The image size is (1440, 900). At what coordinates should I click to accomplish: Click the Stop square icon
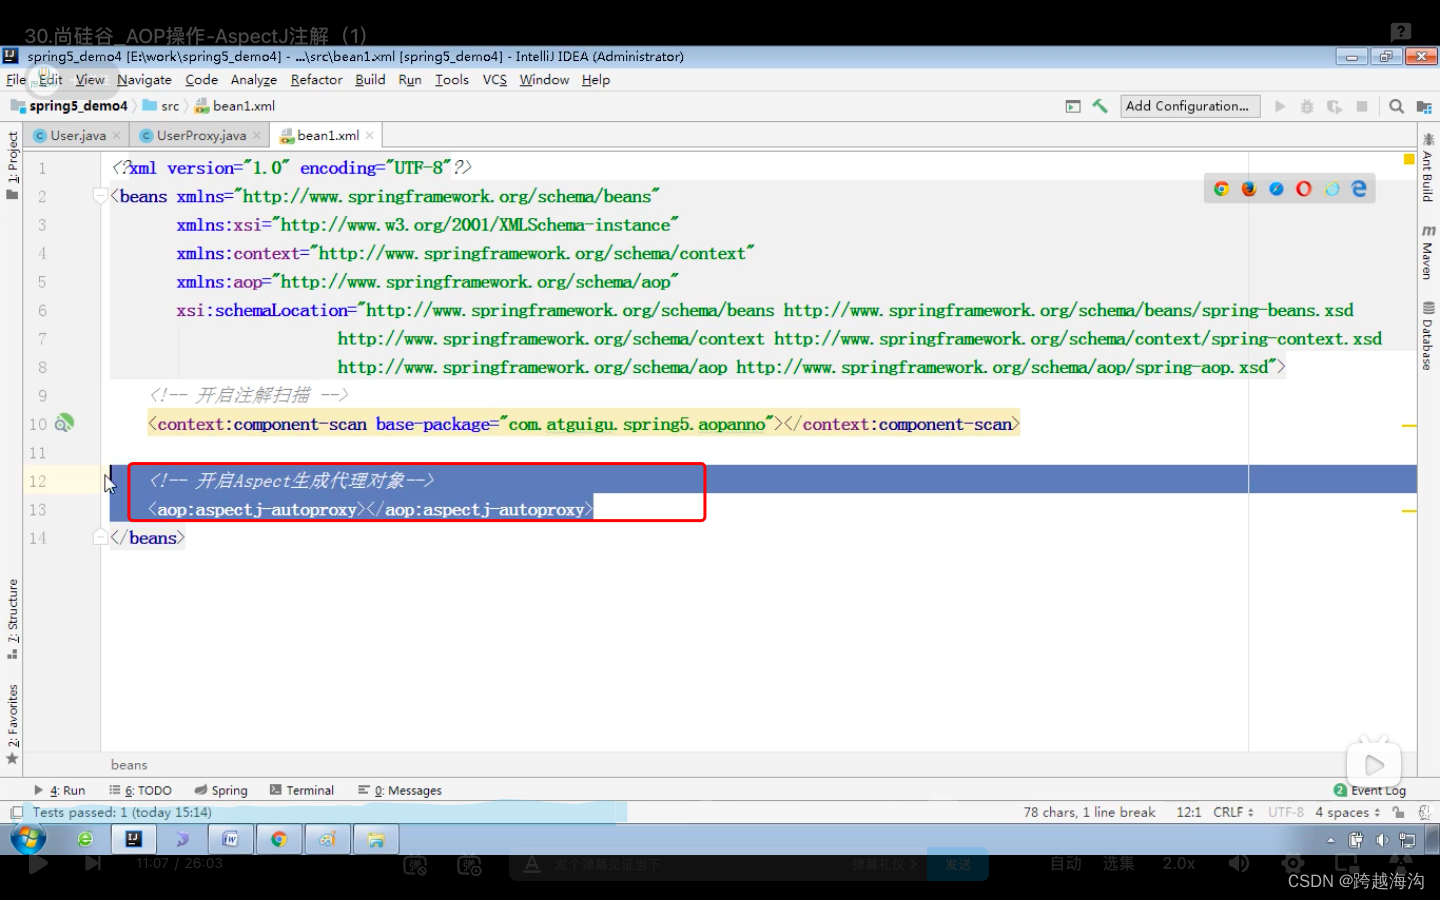pyautogui.click(x=1362, y=106)
